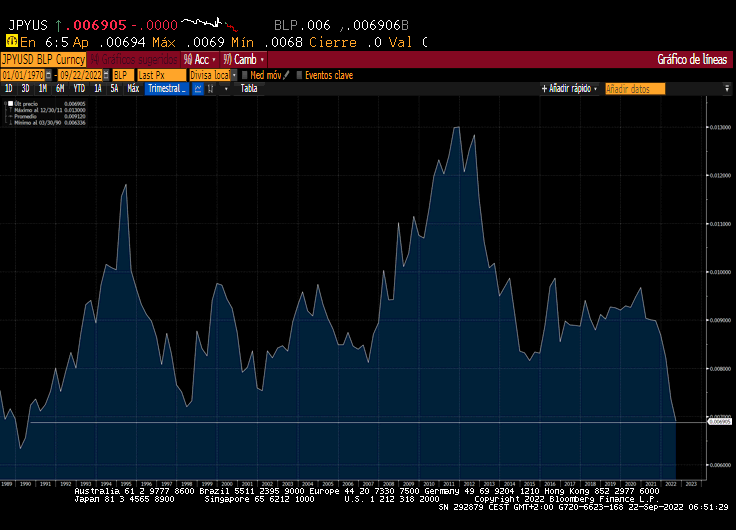Enable the Med móv checkbox
736x530 pixels.
(245, 75)
